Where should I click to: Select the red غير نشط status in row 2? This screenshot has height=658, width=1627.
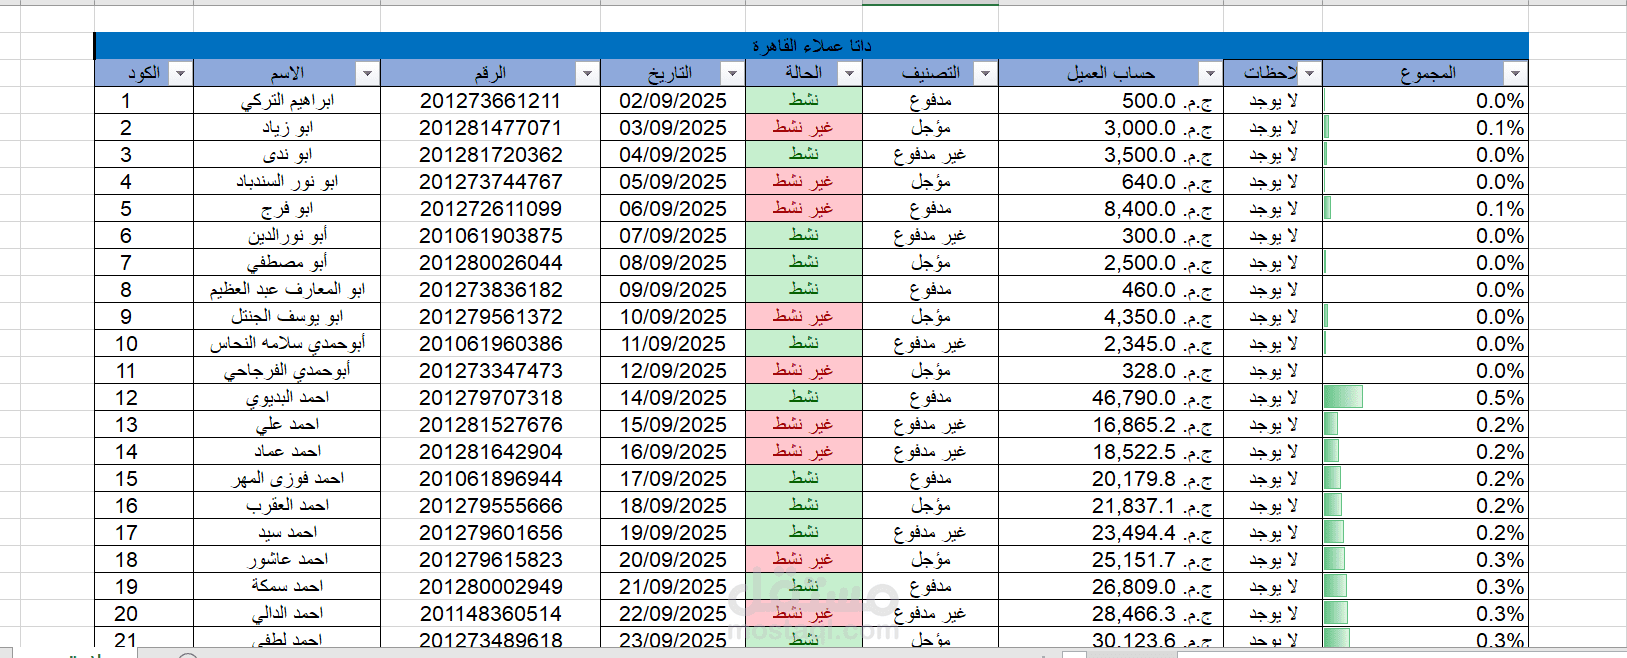click(804, 128)
